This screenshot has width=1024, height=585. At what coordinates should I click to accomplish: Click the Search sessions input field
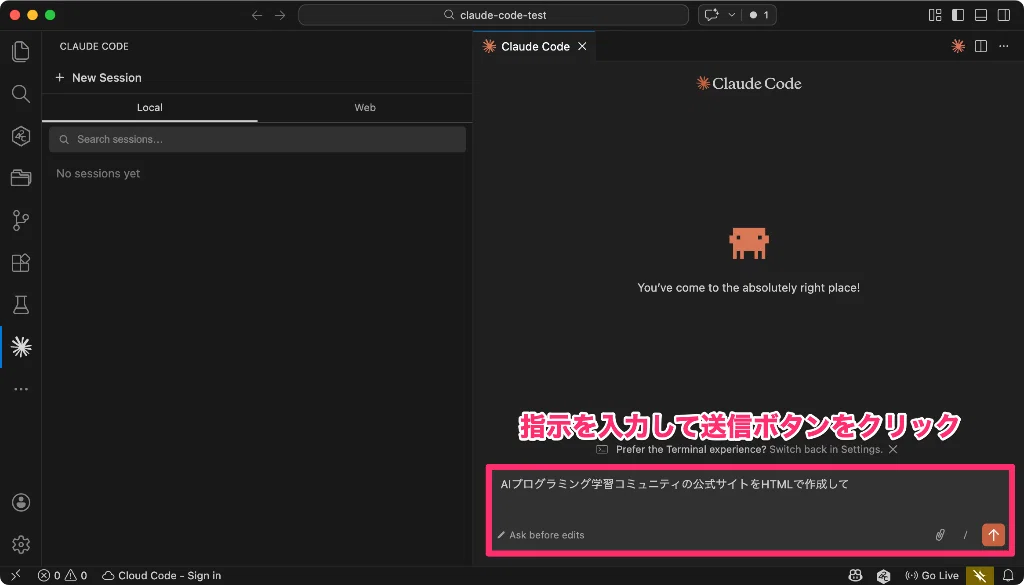(257, 140)
